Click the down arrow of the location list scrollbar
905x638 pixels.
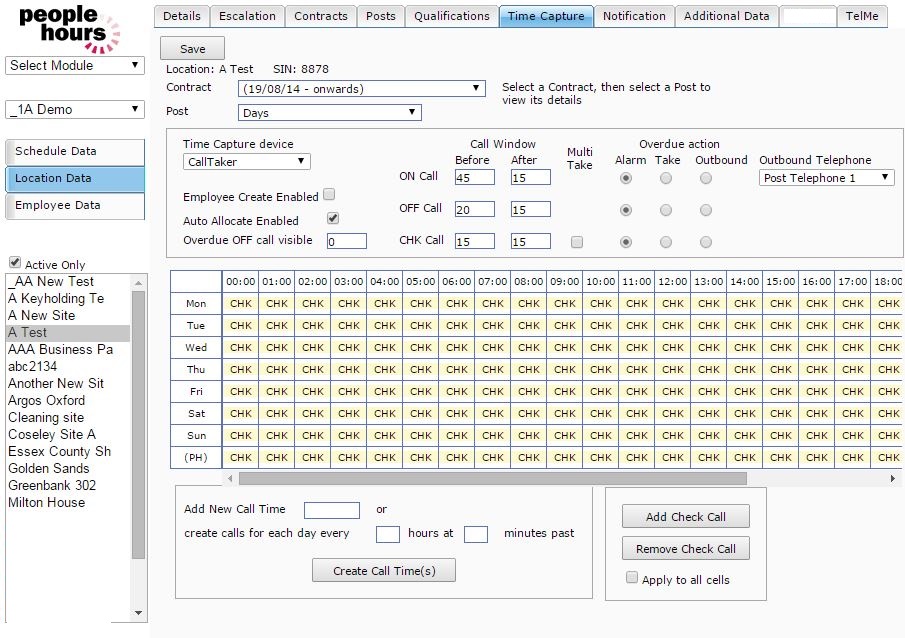(139, 612)
